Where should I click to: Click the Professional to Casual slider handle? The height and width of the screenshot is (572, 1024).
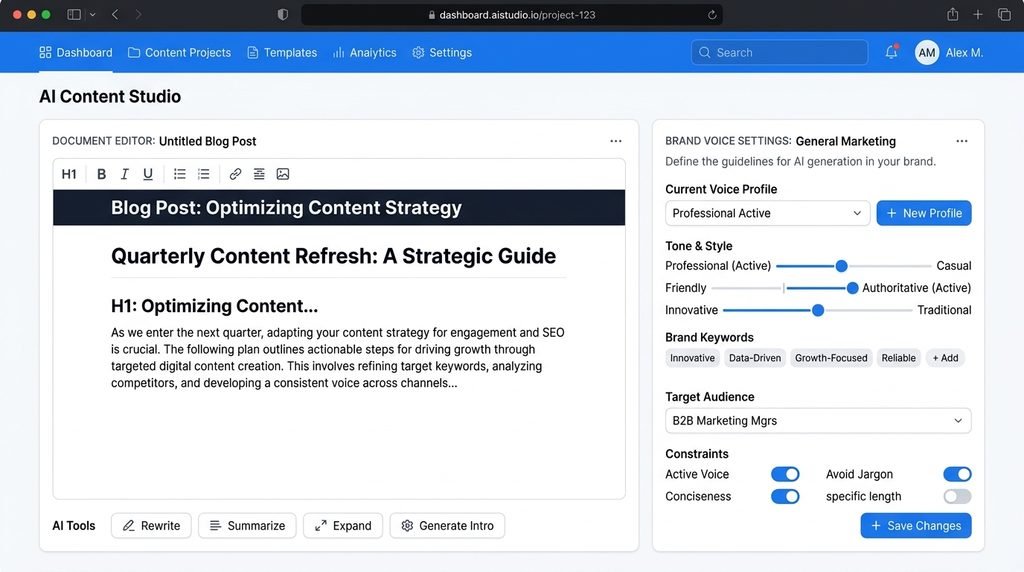841,266
